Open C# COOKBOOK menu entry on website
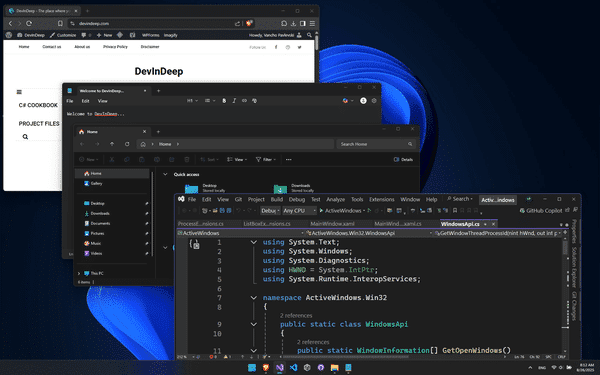Image resolution: width=600 pixels, height=375 pixels. pyautogui.click(x=38, y=105)
